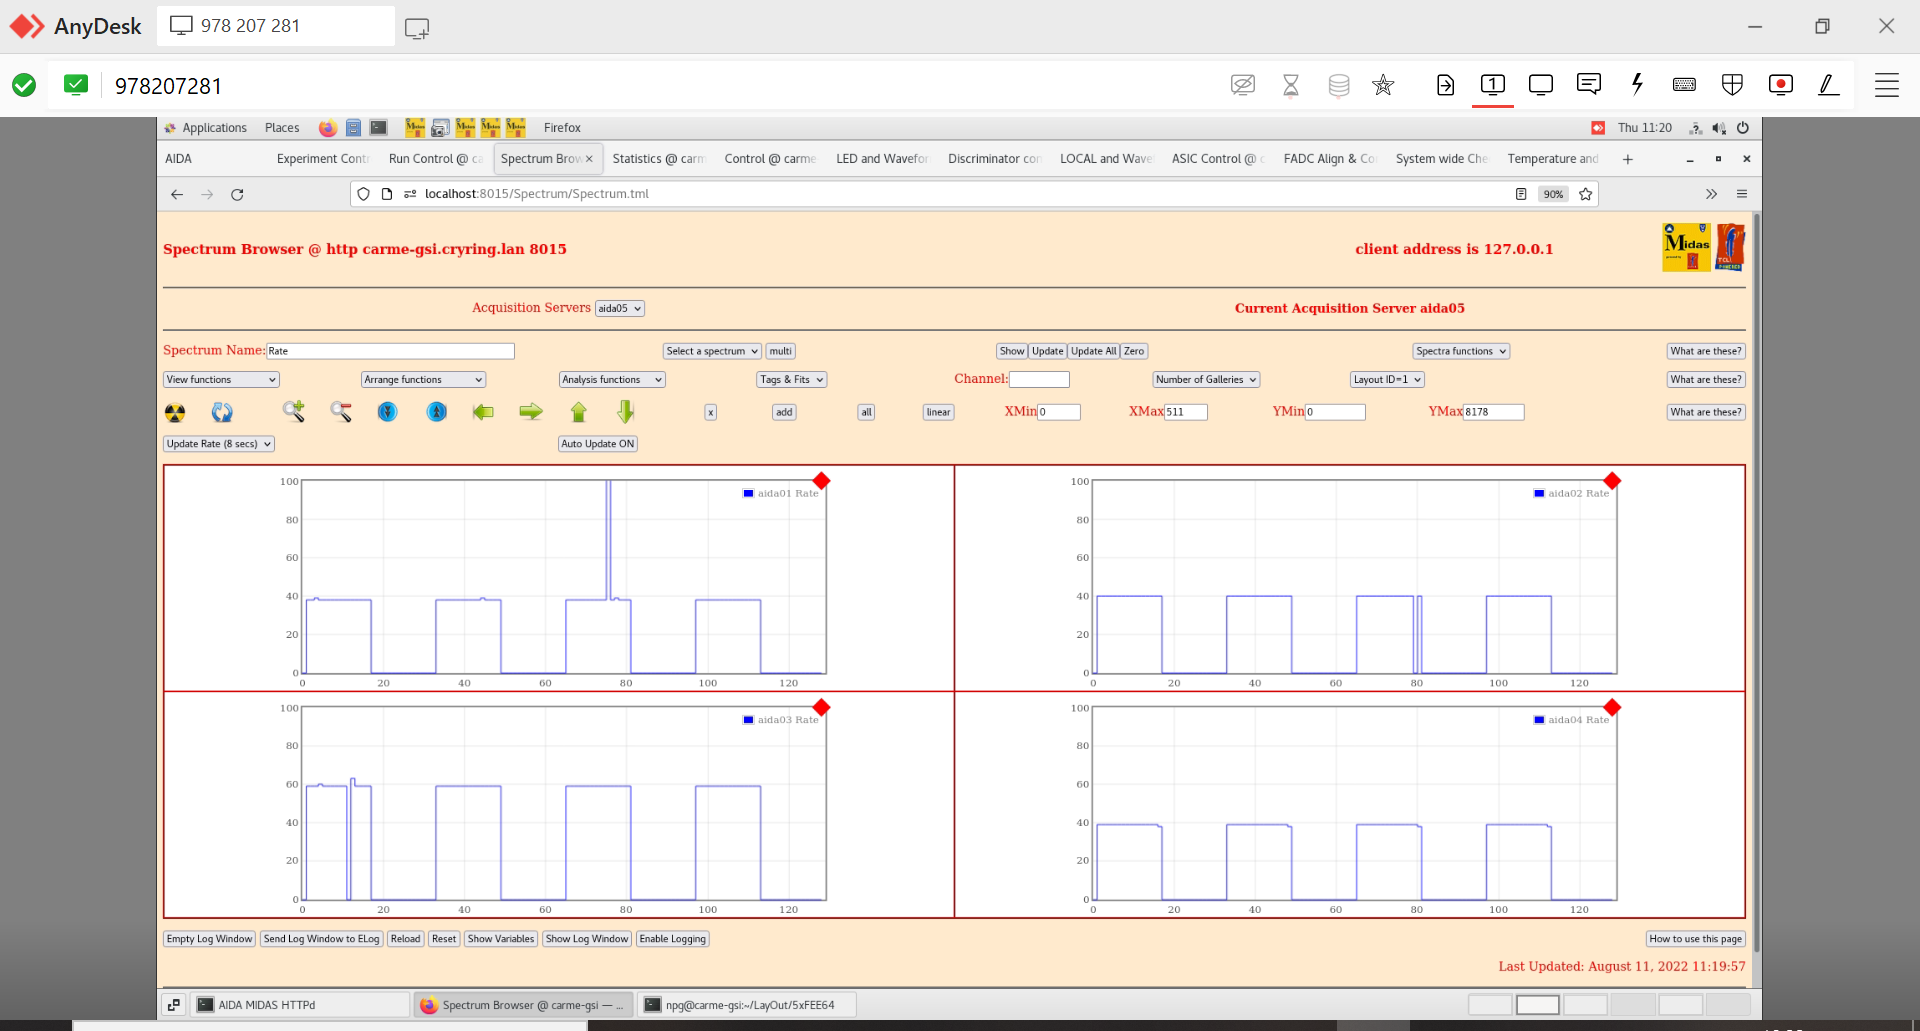The height and width of the screenshot is (1031, 1920).
Task: Click the blue circular refresh arrows icon
Action: 222,412
